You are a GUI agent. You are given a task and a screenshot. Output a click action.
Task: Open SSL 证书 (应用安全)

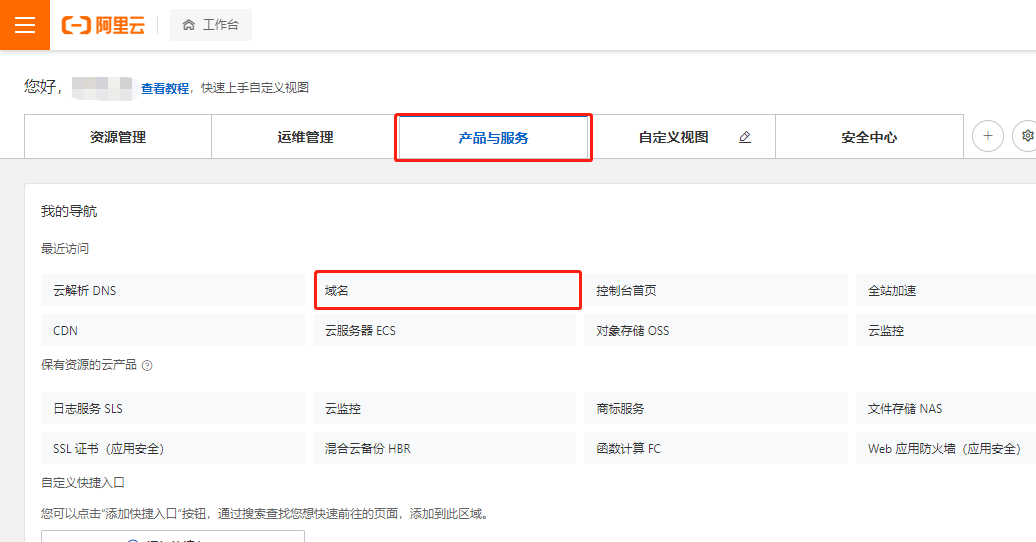click(172, 449)
